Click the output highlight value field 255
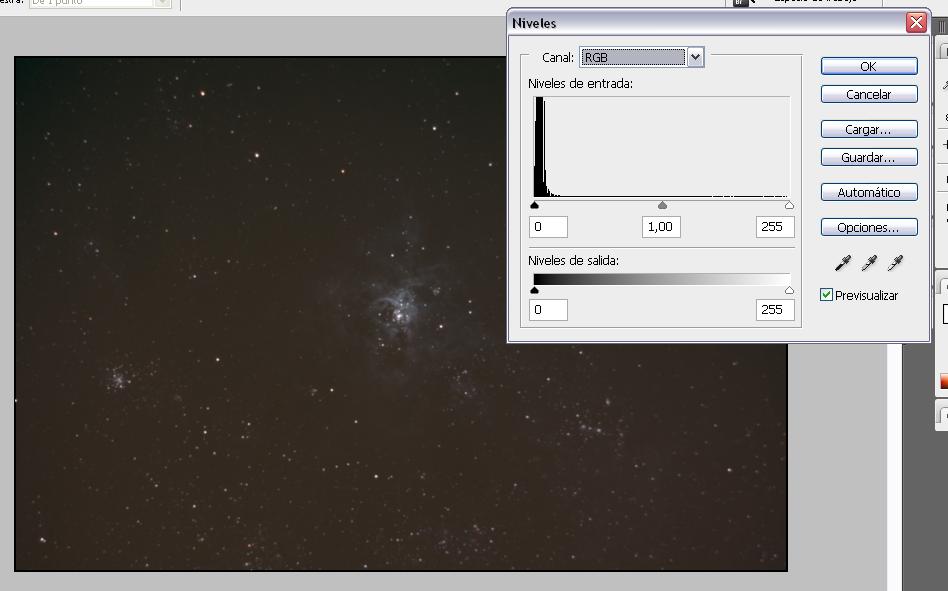 pyautogui.click(x=774, y=310)
